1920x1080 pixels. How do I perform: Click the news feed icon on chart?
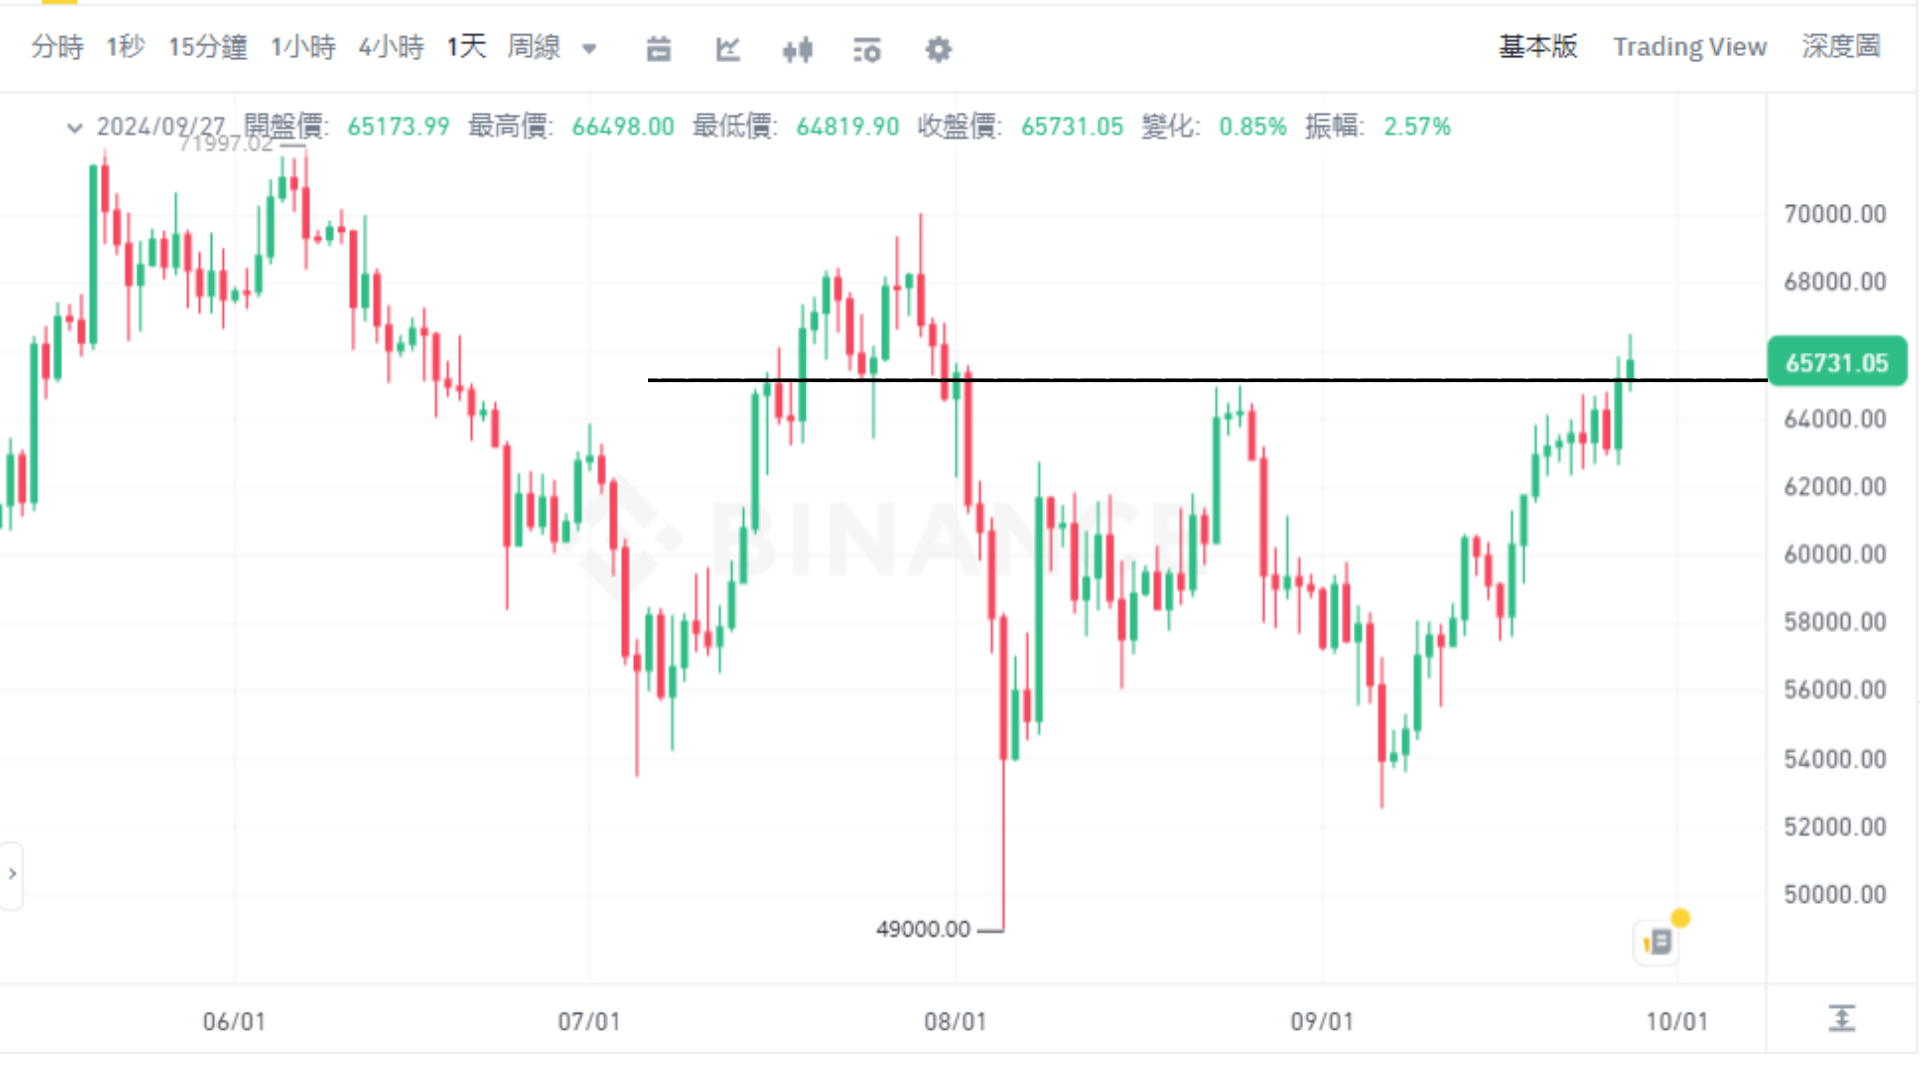coord(1658,941)
